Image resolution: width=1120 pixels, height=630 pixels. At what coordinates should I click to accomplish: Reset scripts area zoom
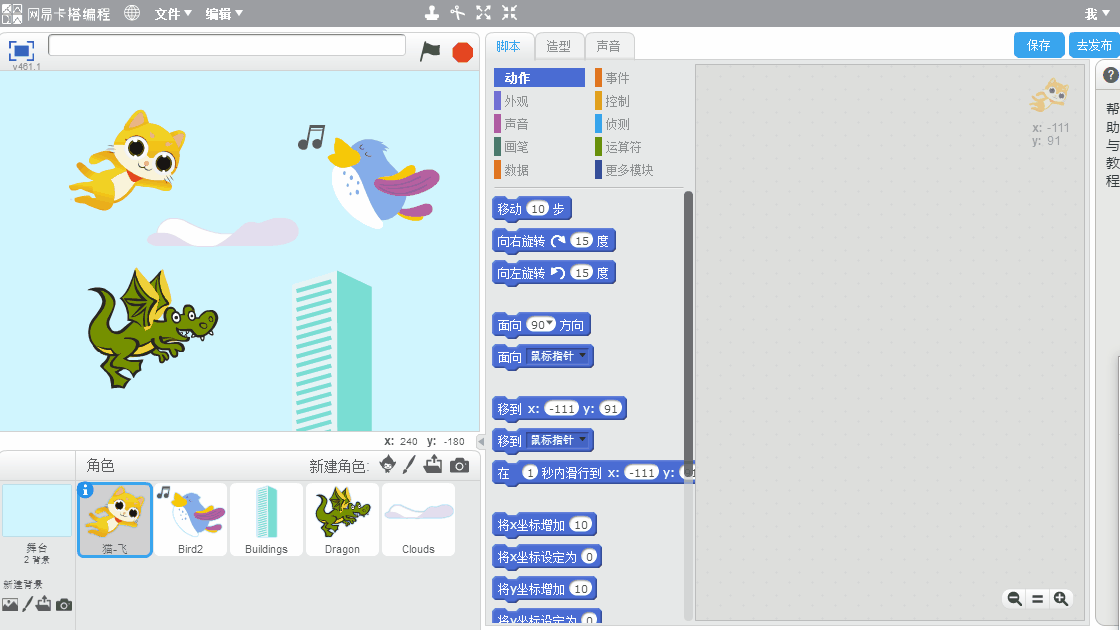(1038, 599)
